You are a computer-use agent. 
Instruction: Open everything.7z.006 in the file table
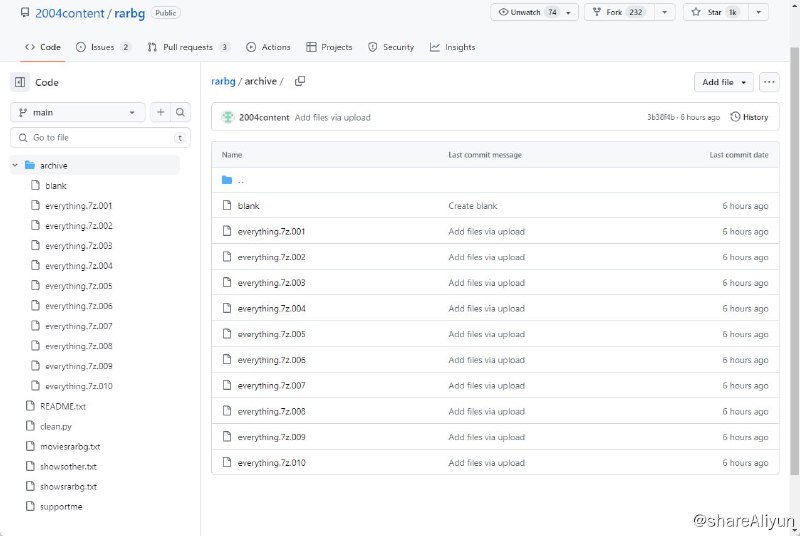coord(271,360)
